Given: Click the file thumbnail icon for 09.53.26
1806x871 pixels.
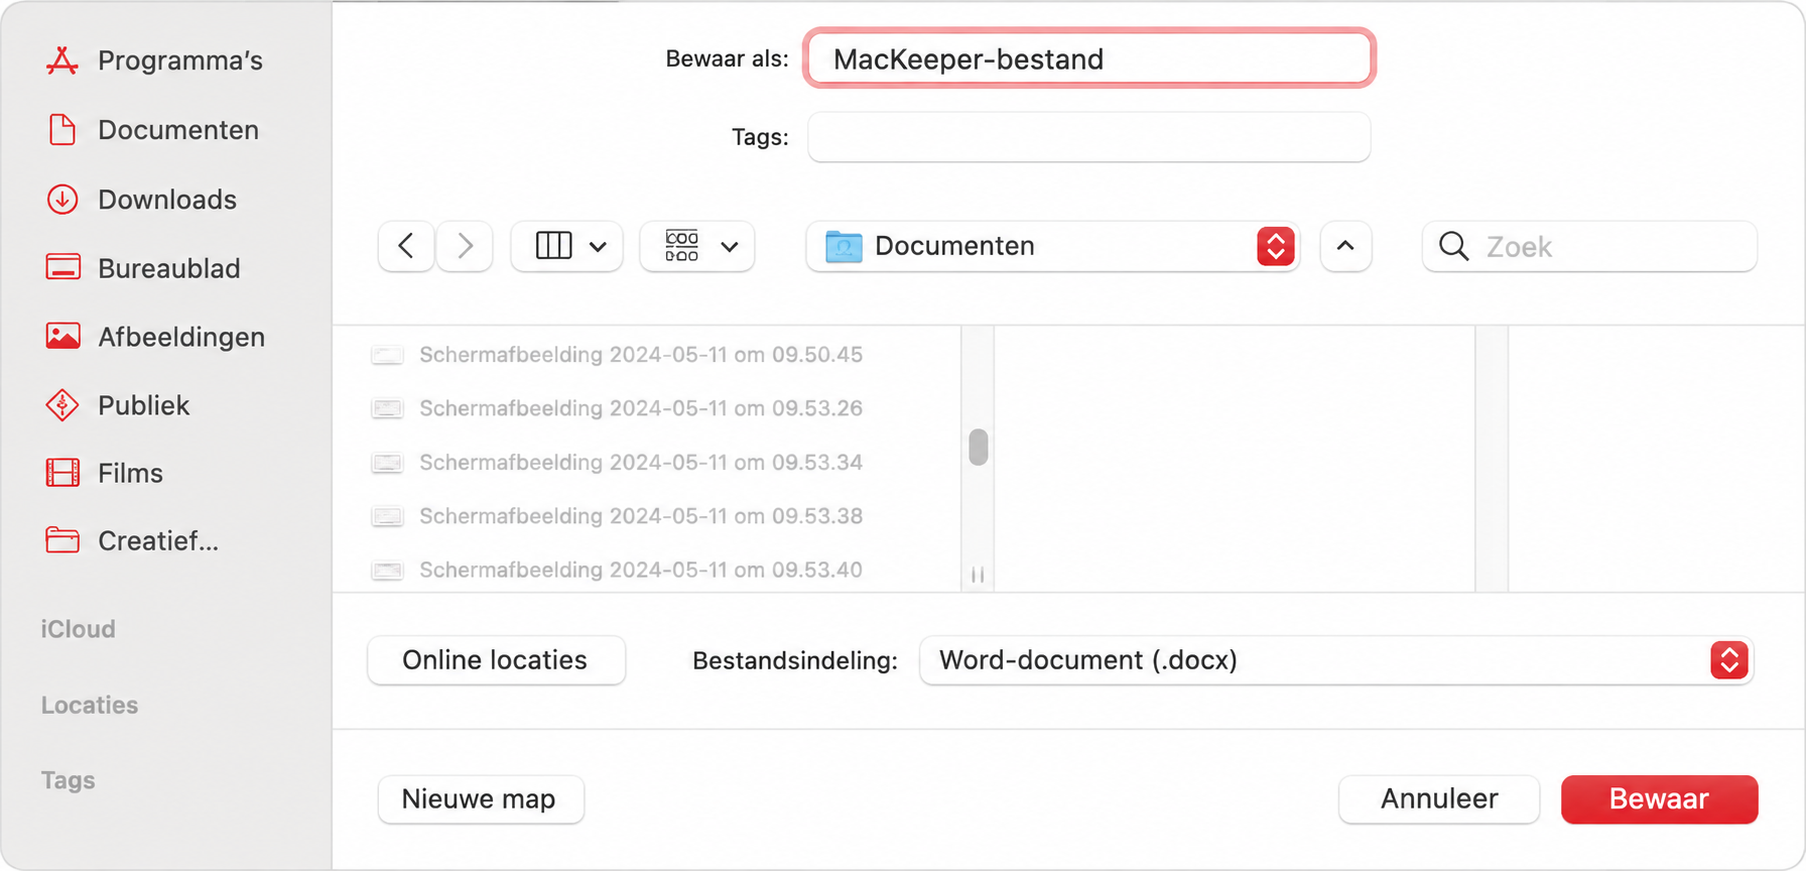Looking at the screenshot, I should click(387, 409).
